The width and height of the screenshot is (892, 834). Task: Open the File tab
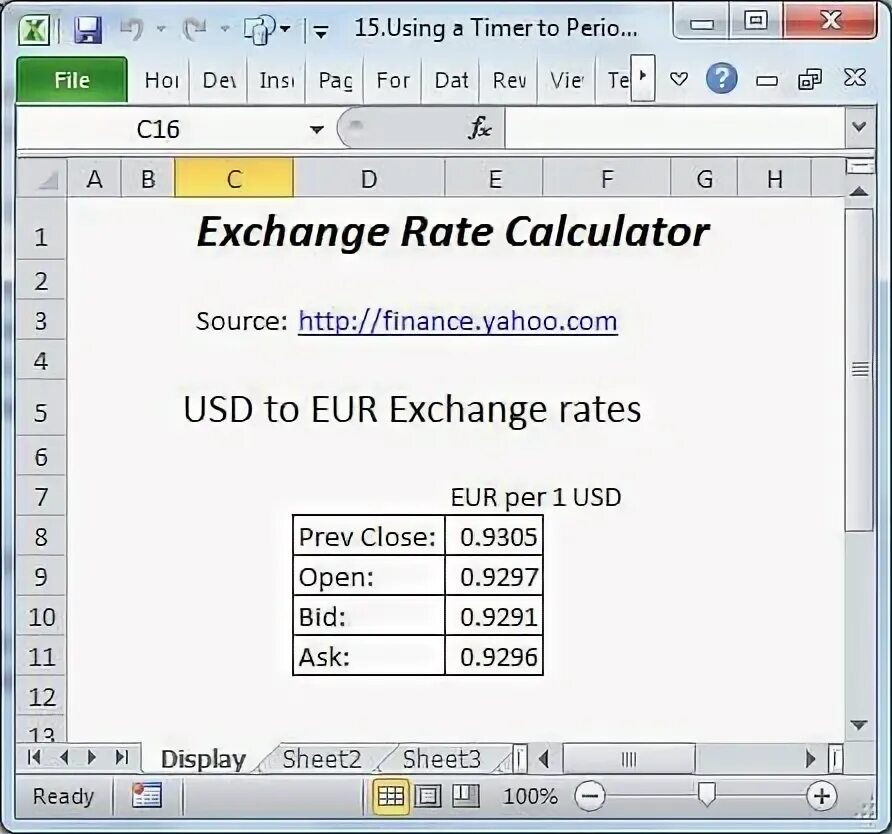[71, 80]
